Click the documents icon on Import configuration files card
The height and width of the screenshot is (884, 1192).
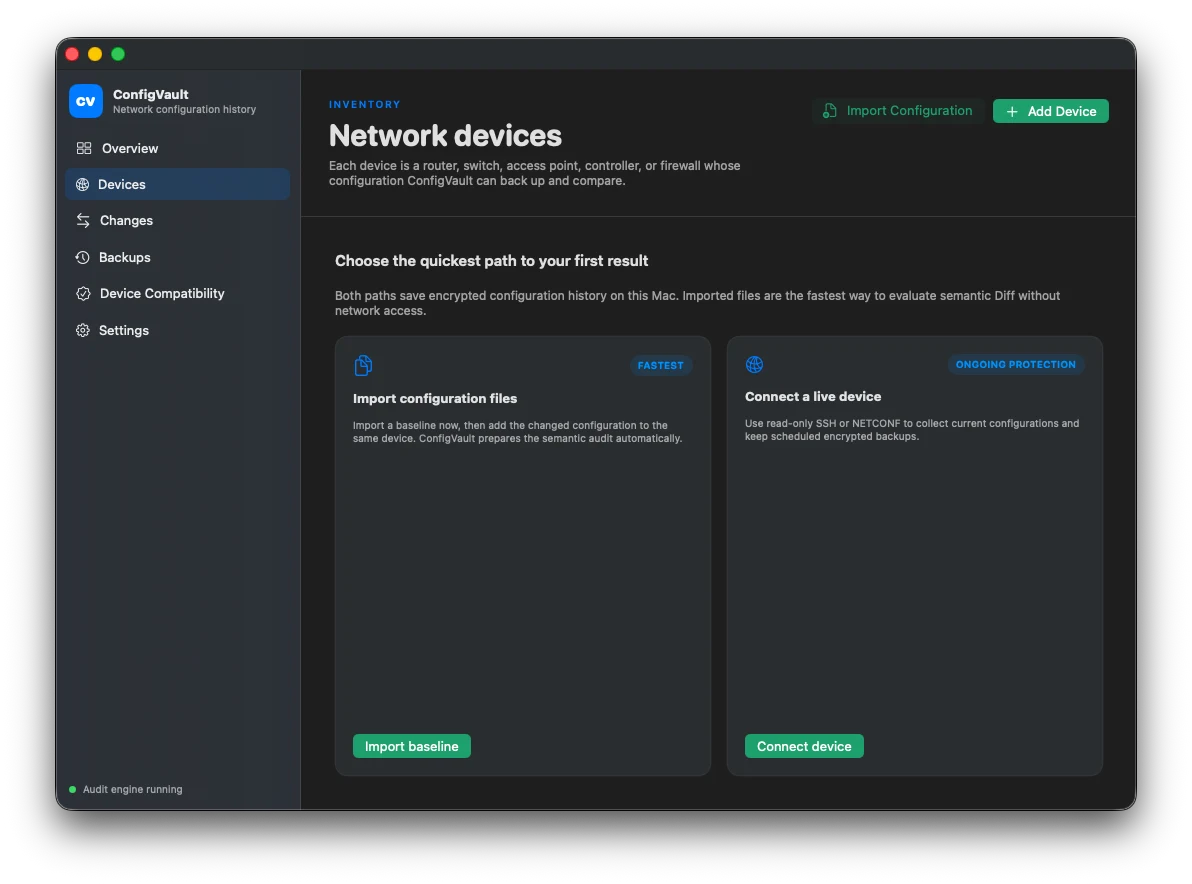[x=363, y=366]
